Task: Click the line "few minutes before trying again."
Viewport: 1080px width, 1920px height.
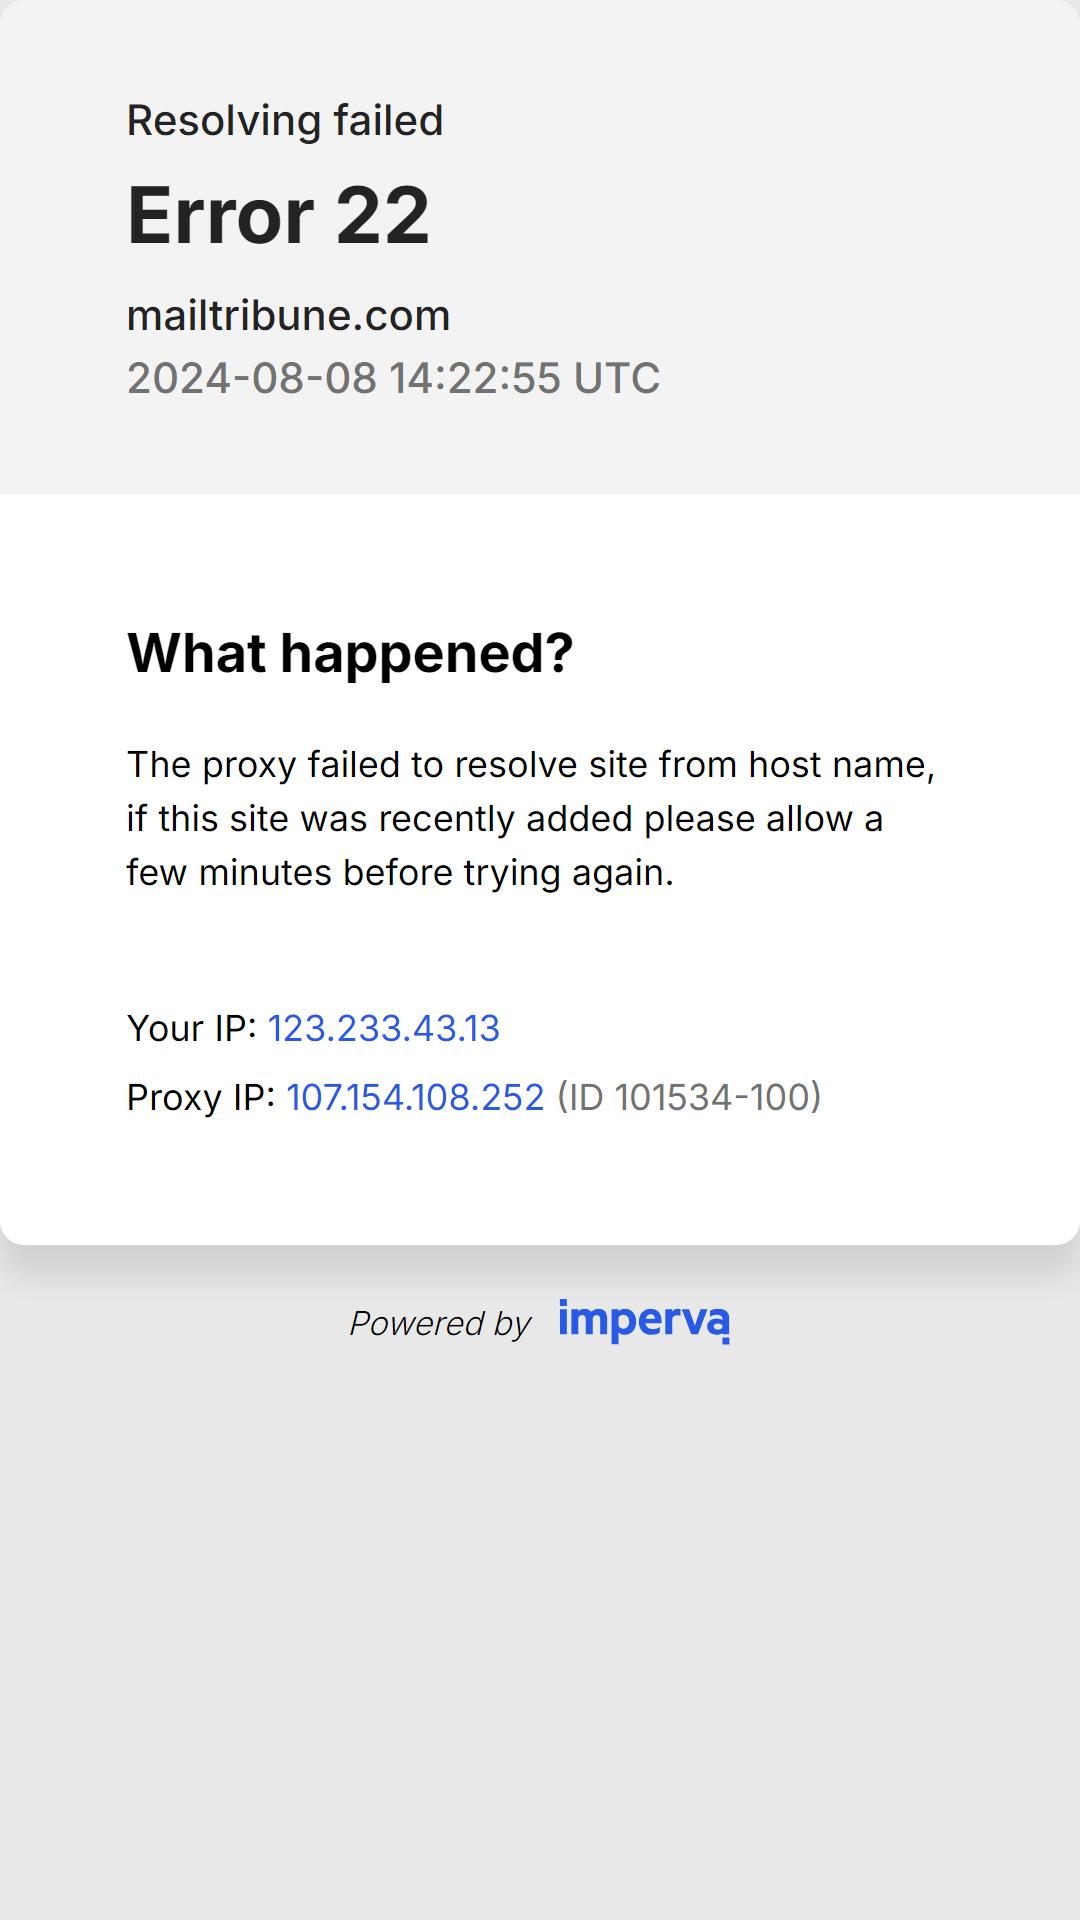Action: (400, 873)
